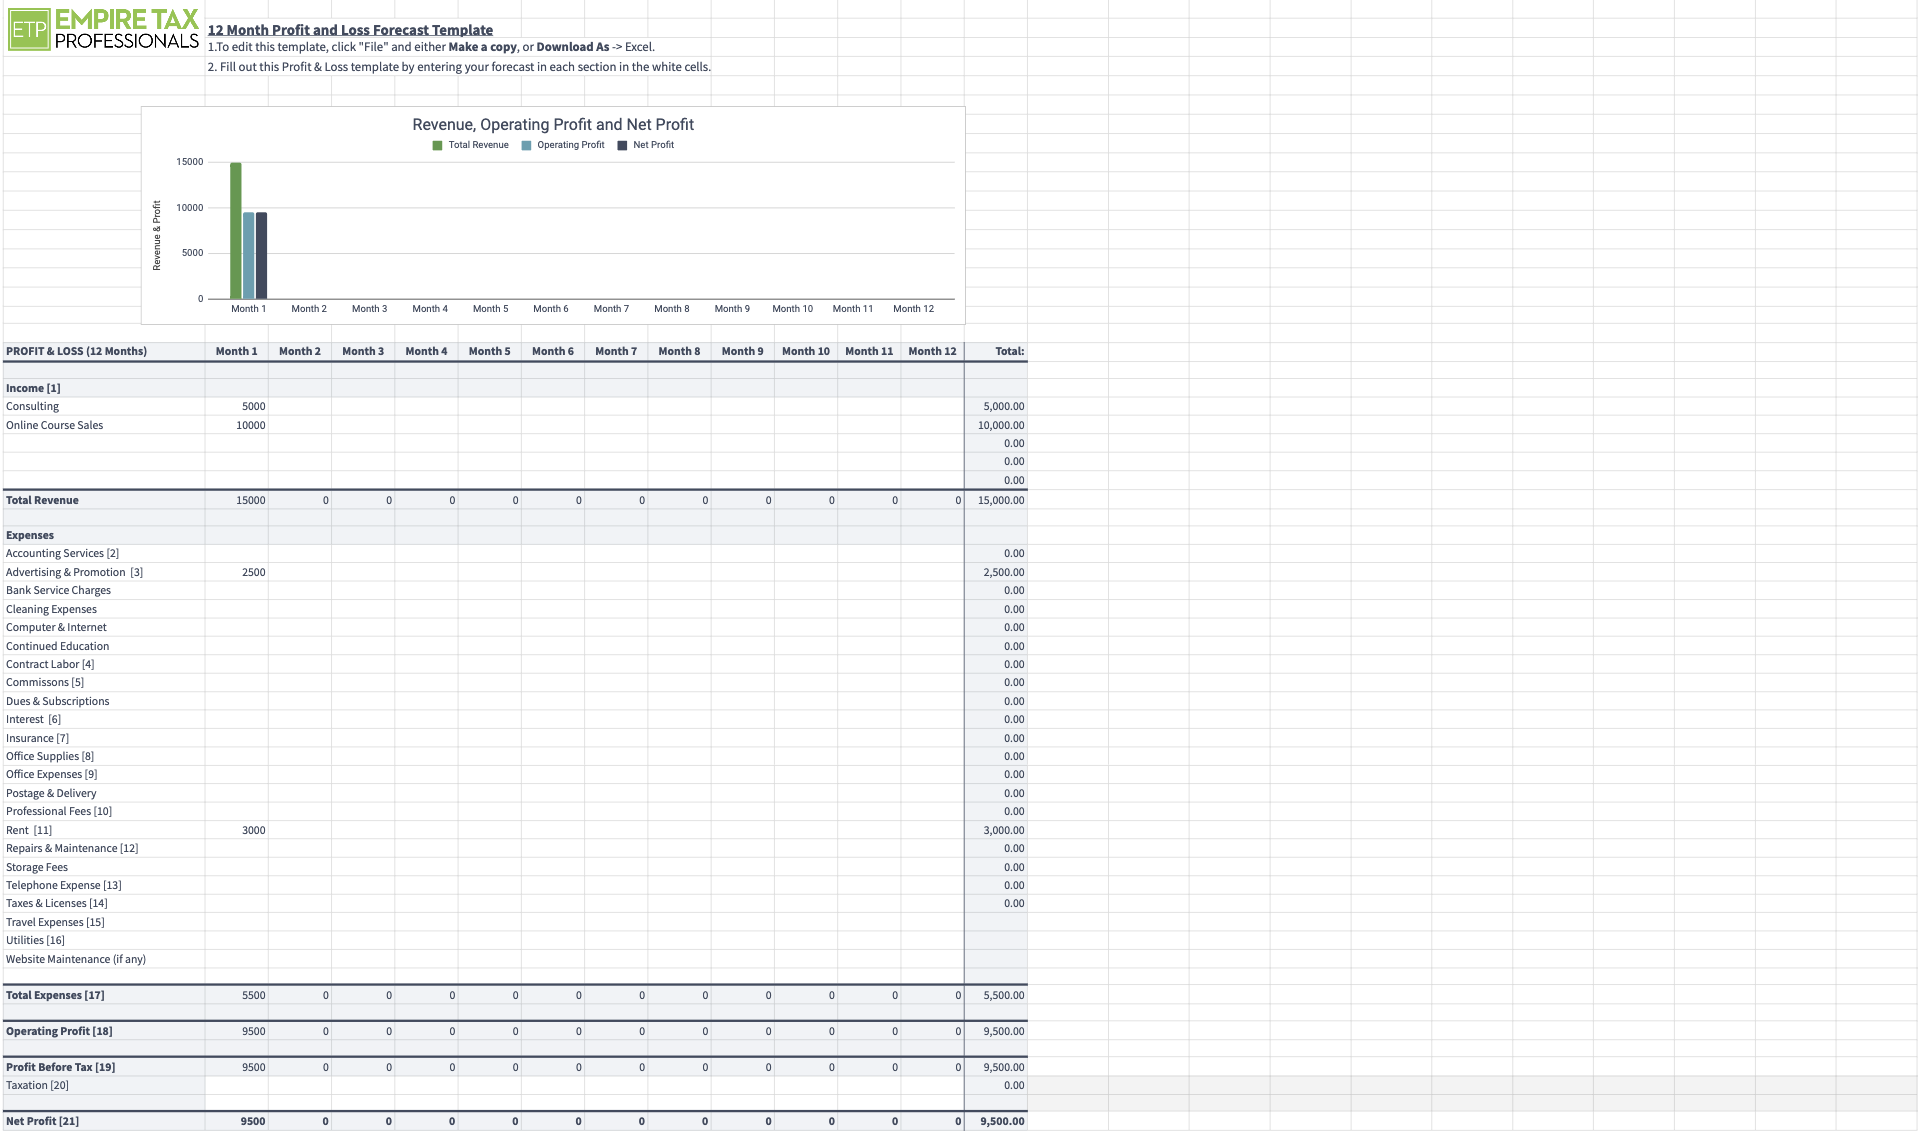Select the Taxation [20] Month 1 cell

(237, 1084)
